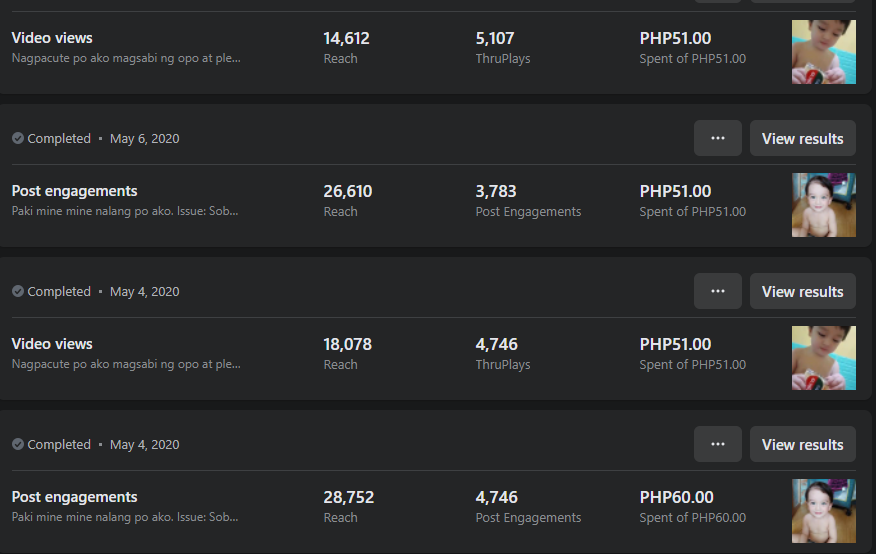Click Completed check icon on May 4 video ad

coord(18,292)
